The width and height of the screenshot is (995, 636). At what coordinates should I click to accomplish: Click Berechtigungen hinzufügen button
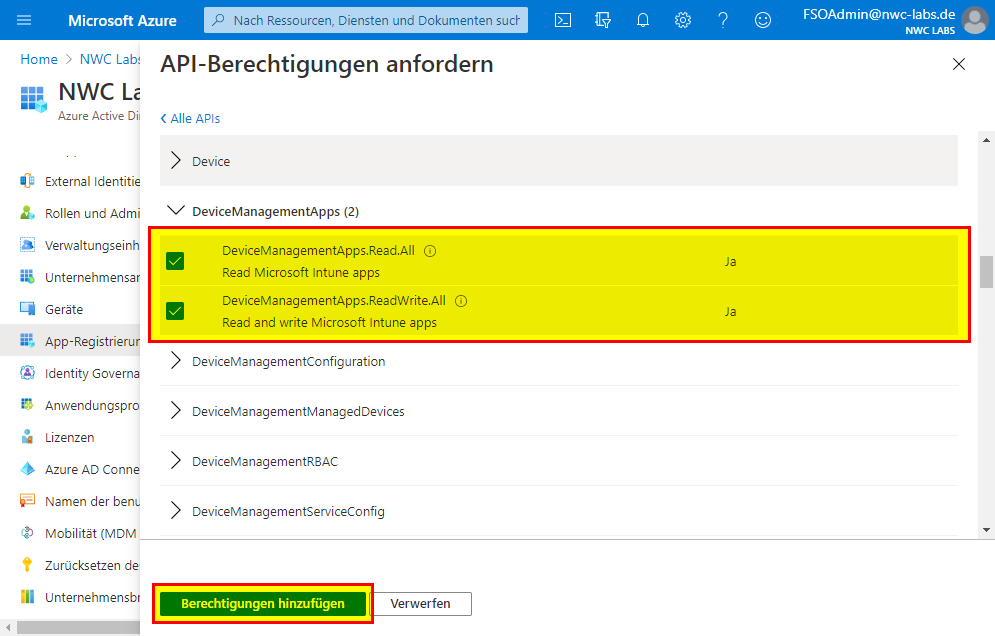pyautogui.click(x=263, y=604)
